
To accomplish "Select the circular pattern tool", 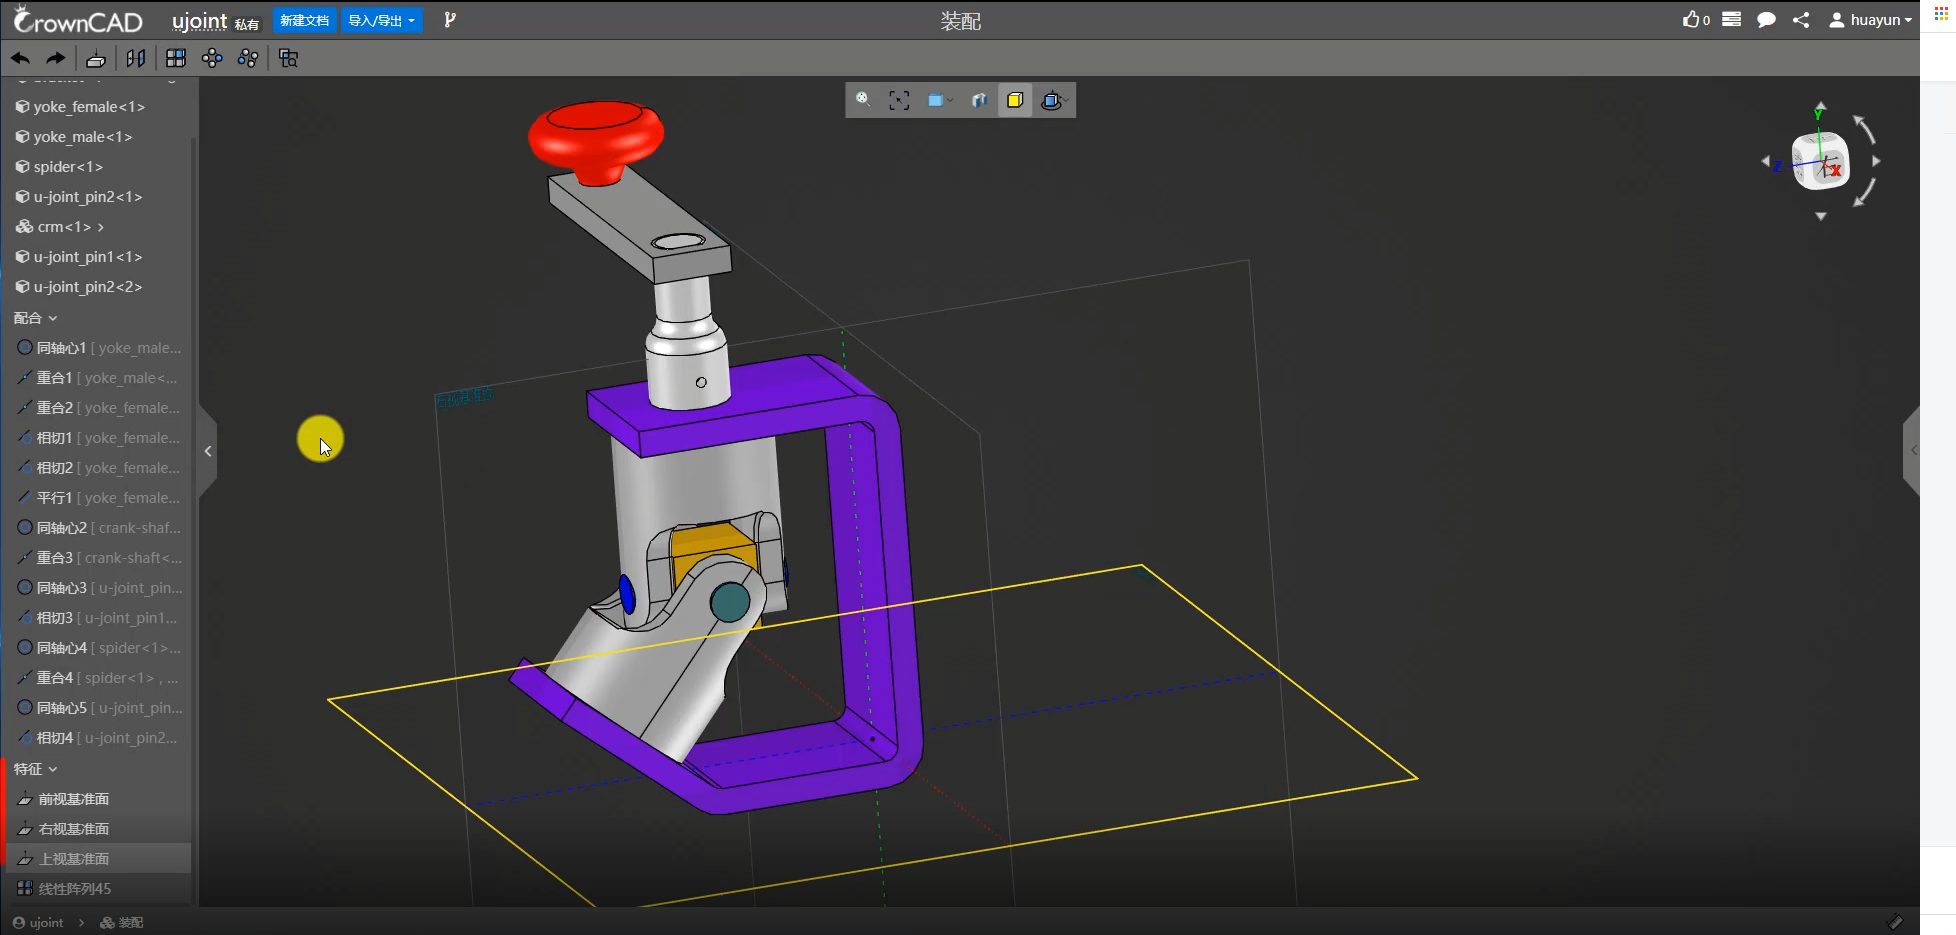I will click(212, 58).
